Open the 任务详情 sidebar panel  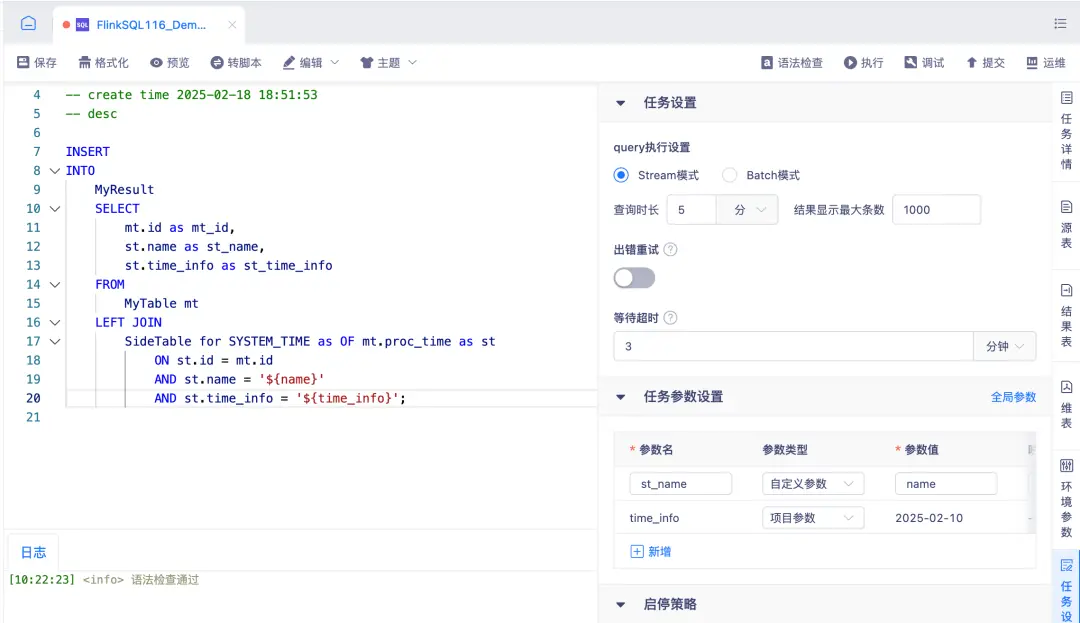click(1066, 131)
